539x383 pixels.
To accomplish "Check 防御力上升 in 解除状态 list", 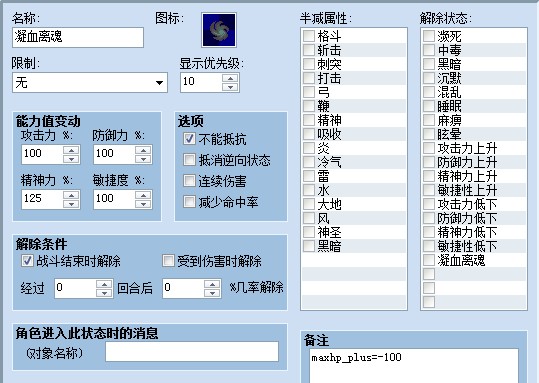I will [429, 162].
